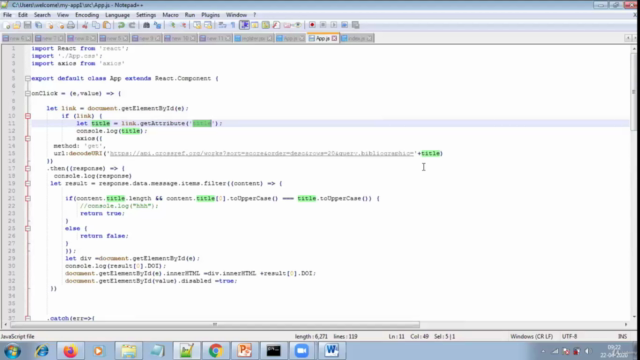Click the Save Current Recorded Macro icon

pyautogui.click(x=356, y=25)
